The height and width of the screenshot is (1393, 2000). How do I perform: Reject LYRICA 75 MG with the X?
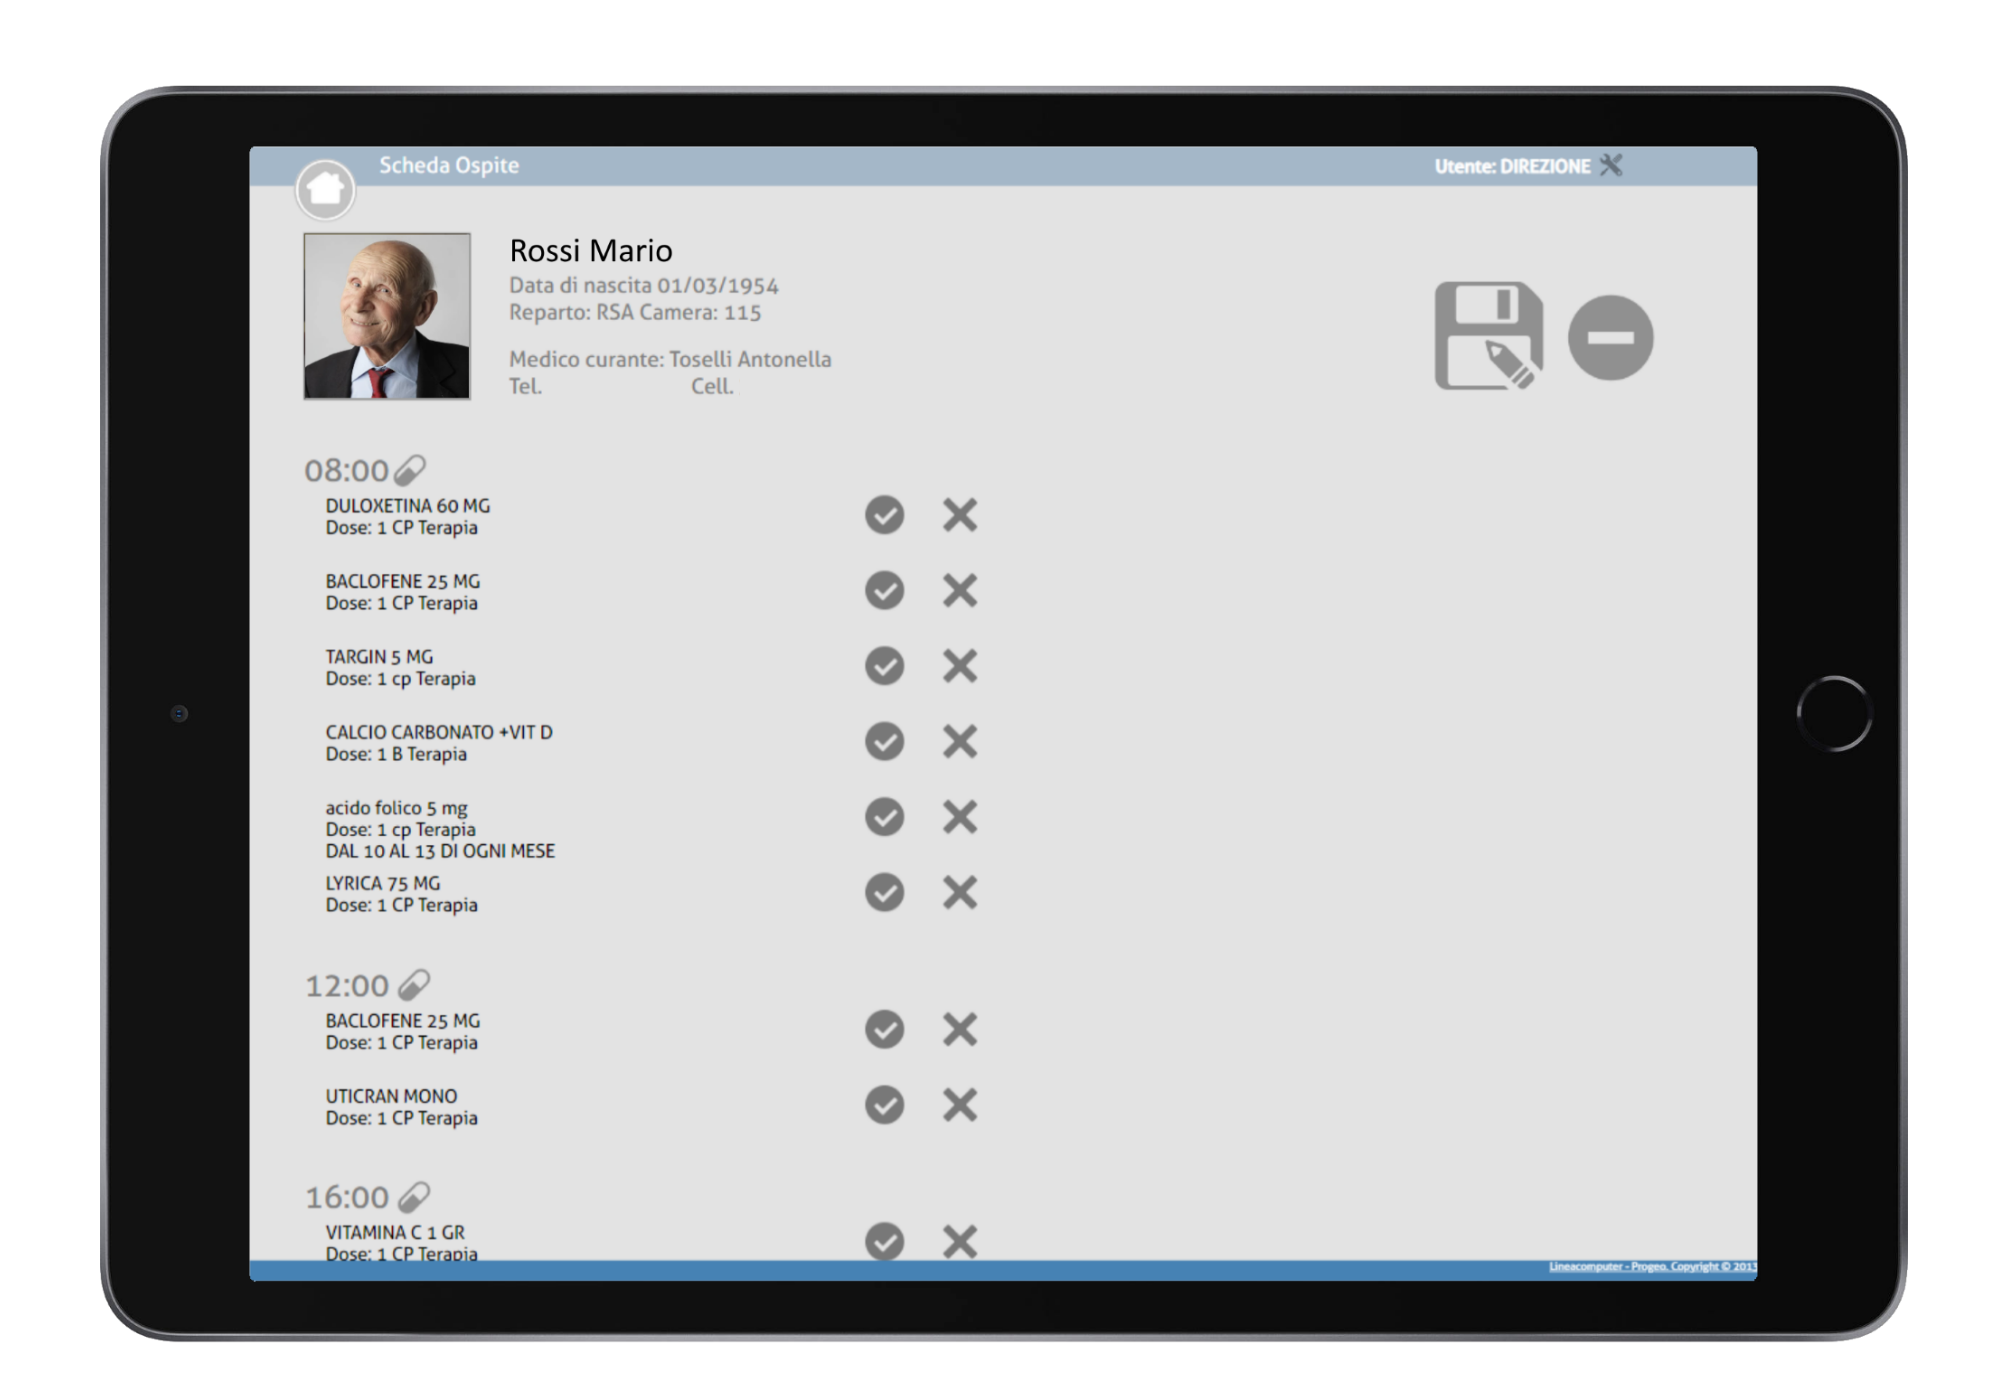pos(960,892)
